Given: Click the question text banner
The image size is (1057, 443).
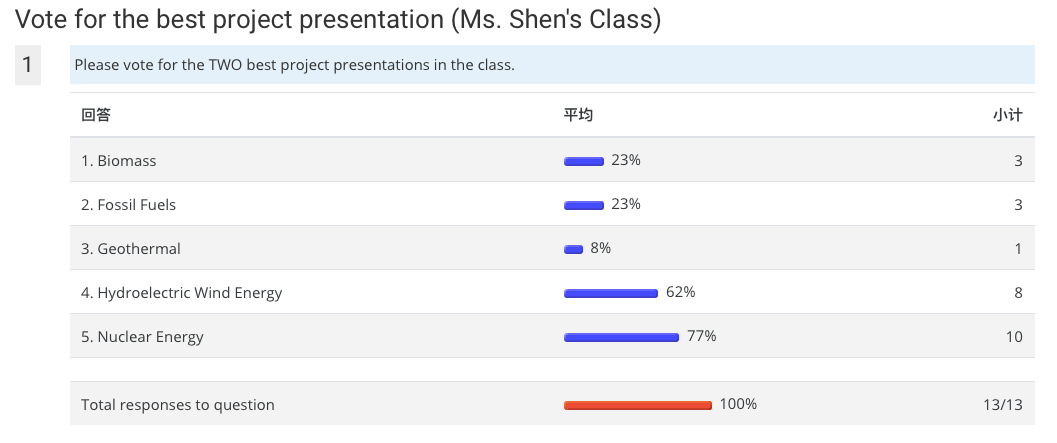Looking at the screenshot, I should click(x=552, y=65).
